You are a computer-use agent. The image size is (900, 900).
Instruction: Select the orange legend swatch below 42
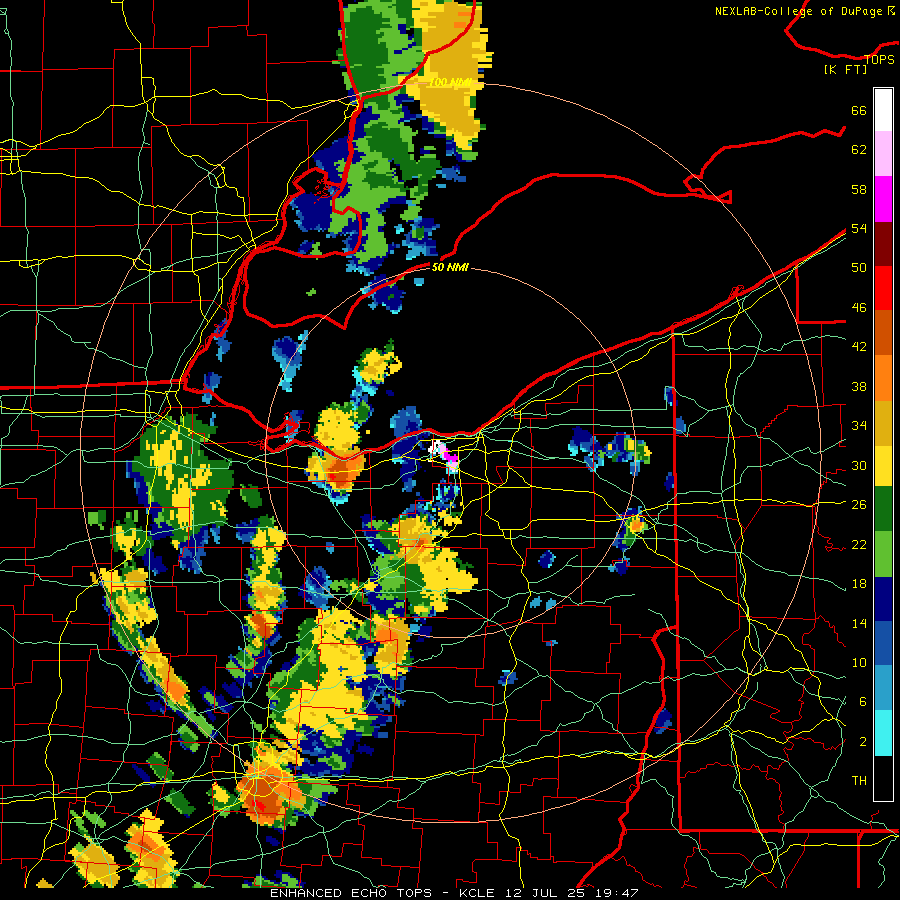tap(883, 377)
